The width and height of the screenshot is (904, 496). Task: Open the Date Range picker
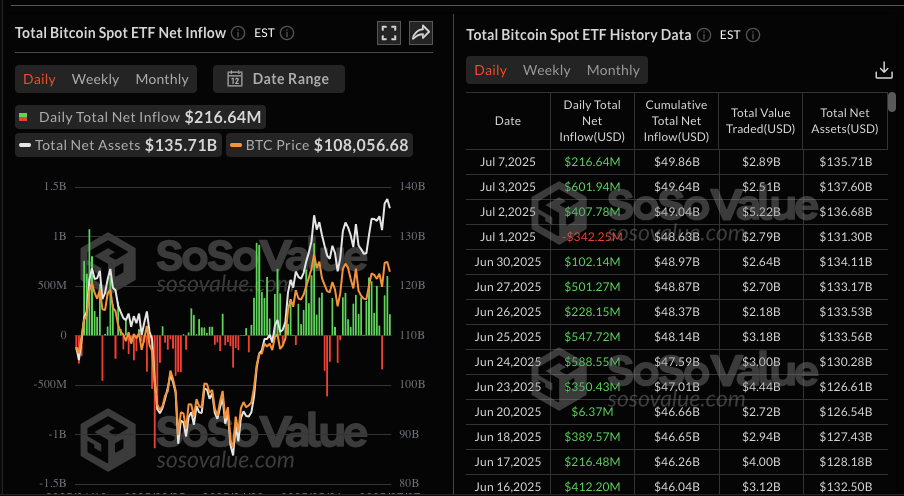click(280, 79)
